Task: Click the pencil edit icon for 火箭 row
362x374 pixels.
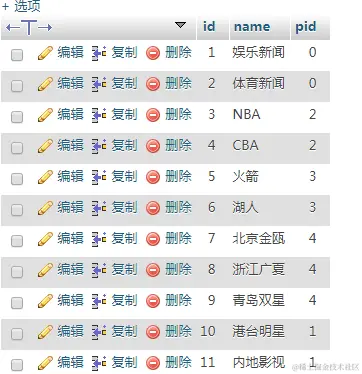Action: (45, 177)
